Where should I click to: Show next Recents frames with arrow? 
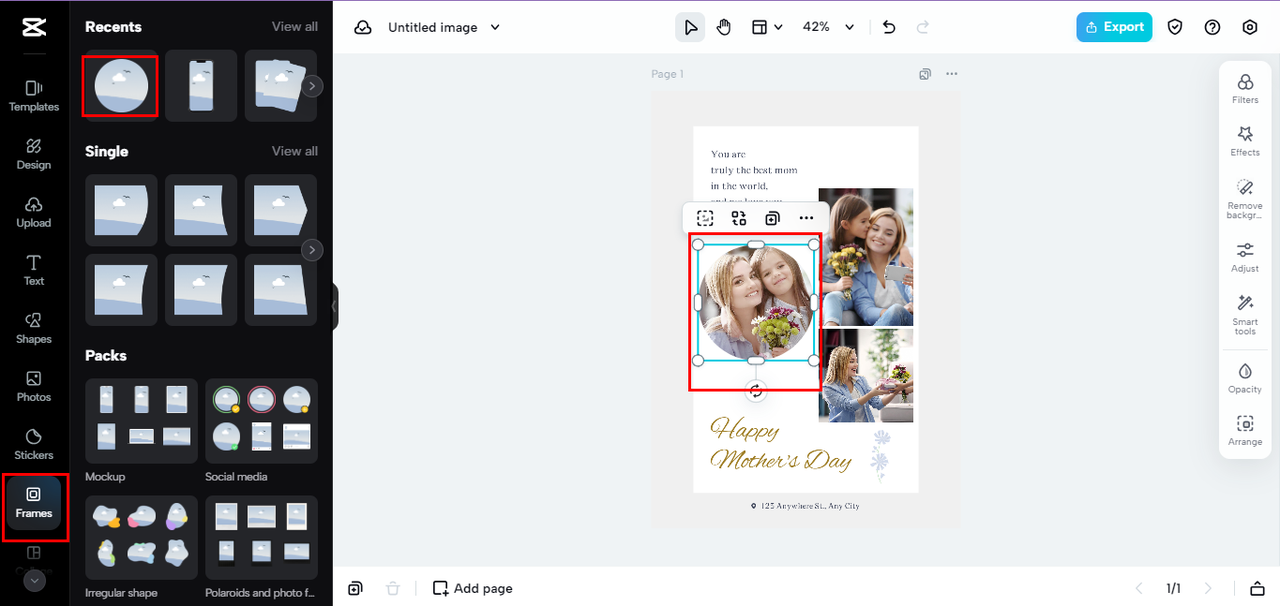tap(313, 86)
